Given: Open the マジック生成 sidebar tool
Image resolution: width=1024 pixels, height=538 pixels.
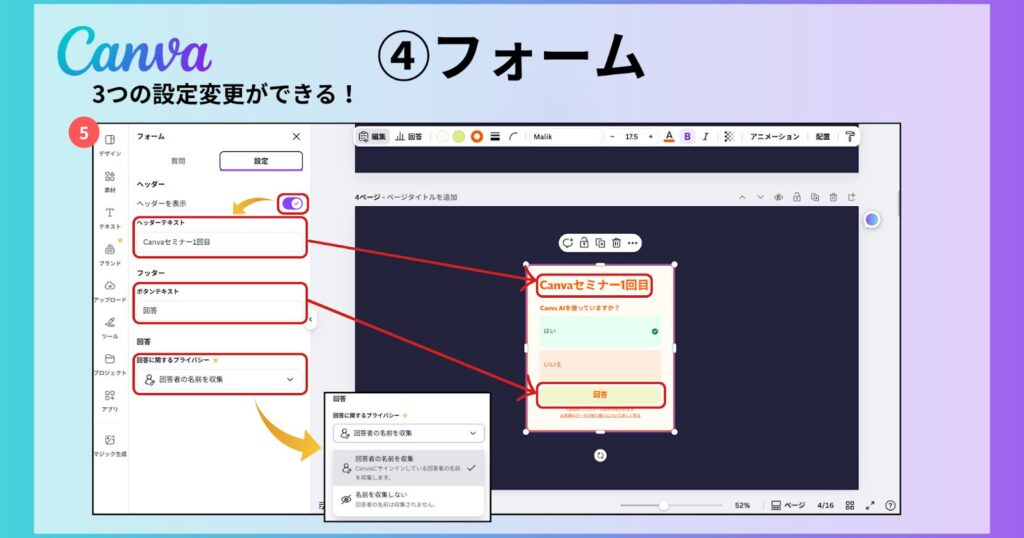Looking at the screenshot, I should (x=110, y=445).
